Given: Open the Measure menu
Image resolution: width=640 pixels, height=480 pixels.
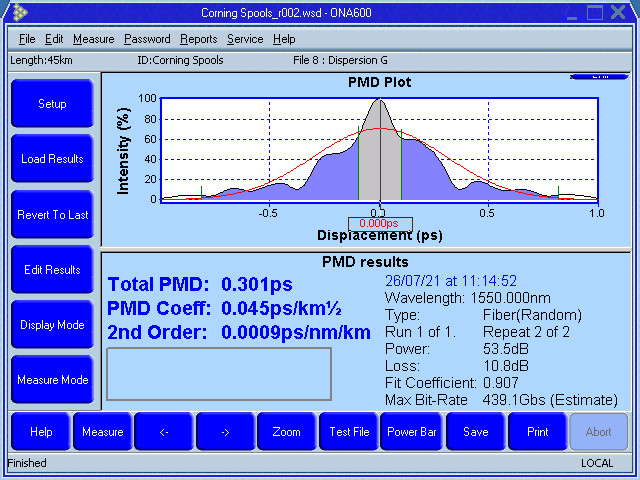Looking at the screenshot, I should pyautogui.click(x=93, y=39).
